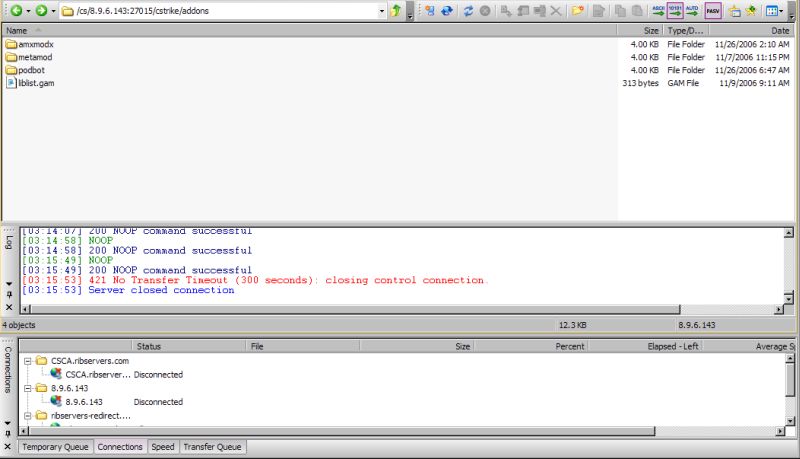Toggle PASV passive mode
This screenshot has width=800, height=459.
click(x=712, y=11)
